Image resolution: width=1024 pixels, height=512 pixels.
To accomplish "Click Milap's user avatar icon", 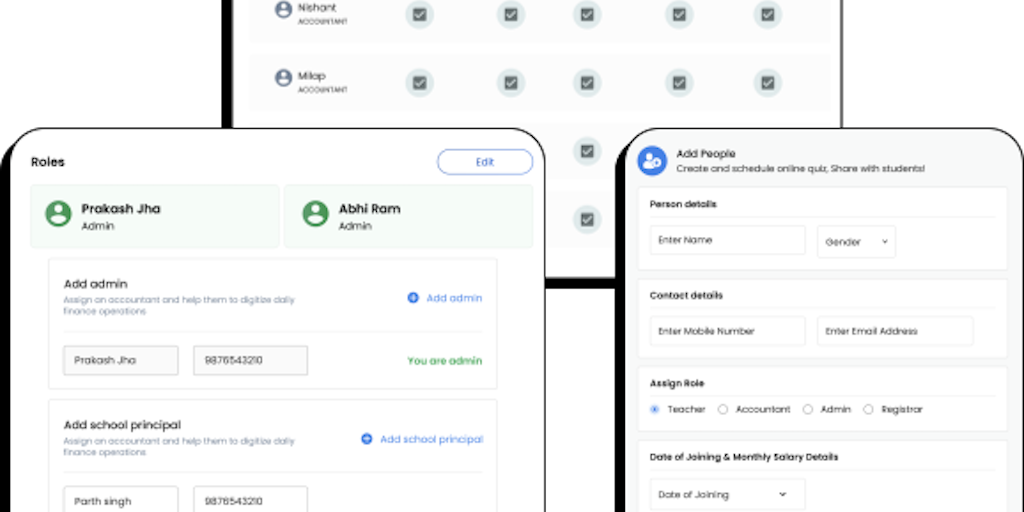I will click(283, 78).
